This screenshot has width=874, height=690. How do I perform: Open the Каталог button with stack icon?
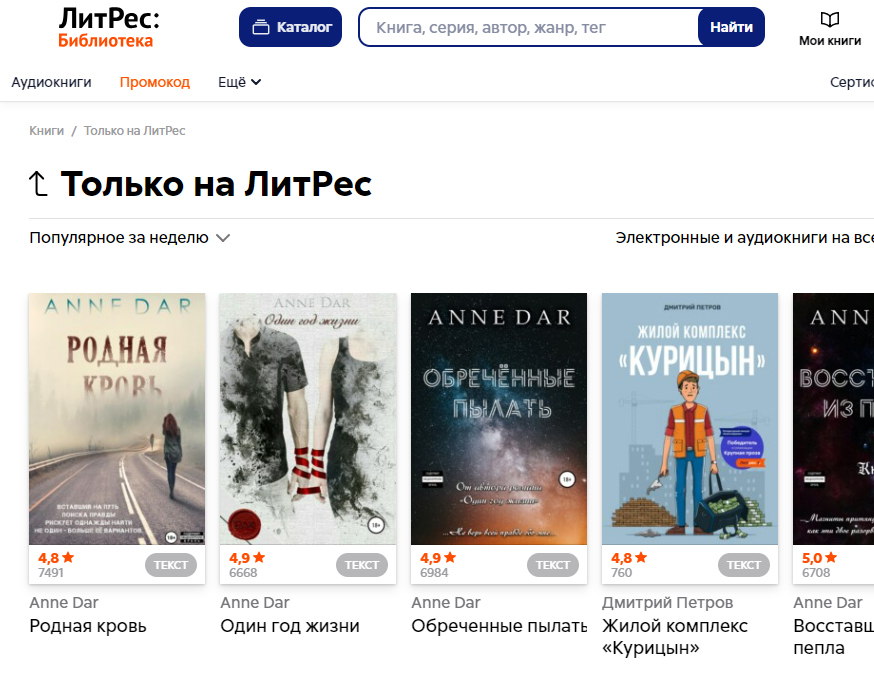(290, 27)
